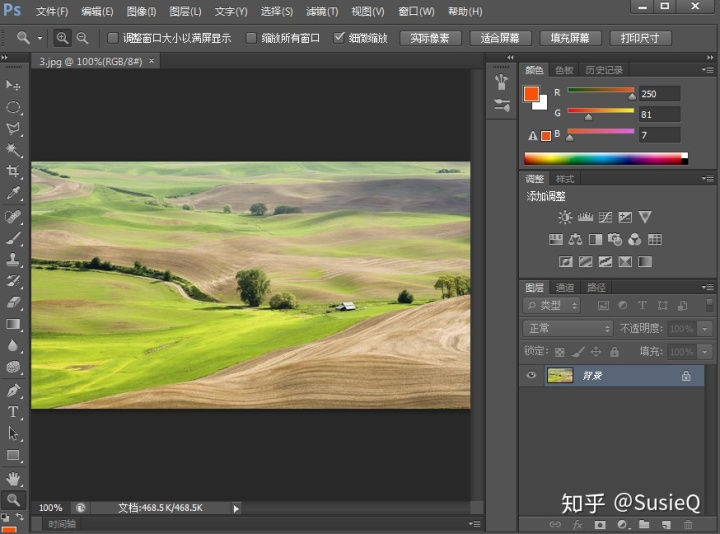This screenshot has height=534, width=720.
Task: Open the Layers panel flyout menu
Action: coord(708,287)
